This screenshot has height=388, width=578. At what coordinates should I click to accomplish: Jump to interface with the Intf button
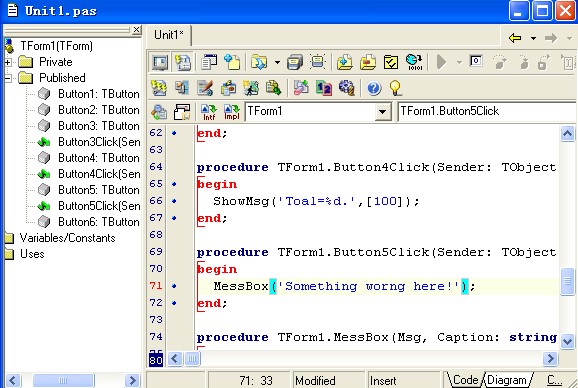pyautogui.click(x=209, y=111)
